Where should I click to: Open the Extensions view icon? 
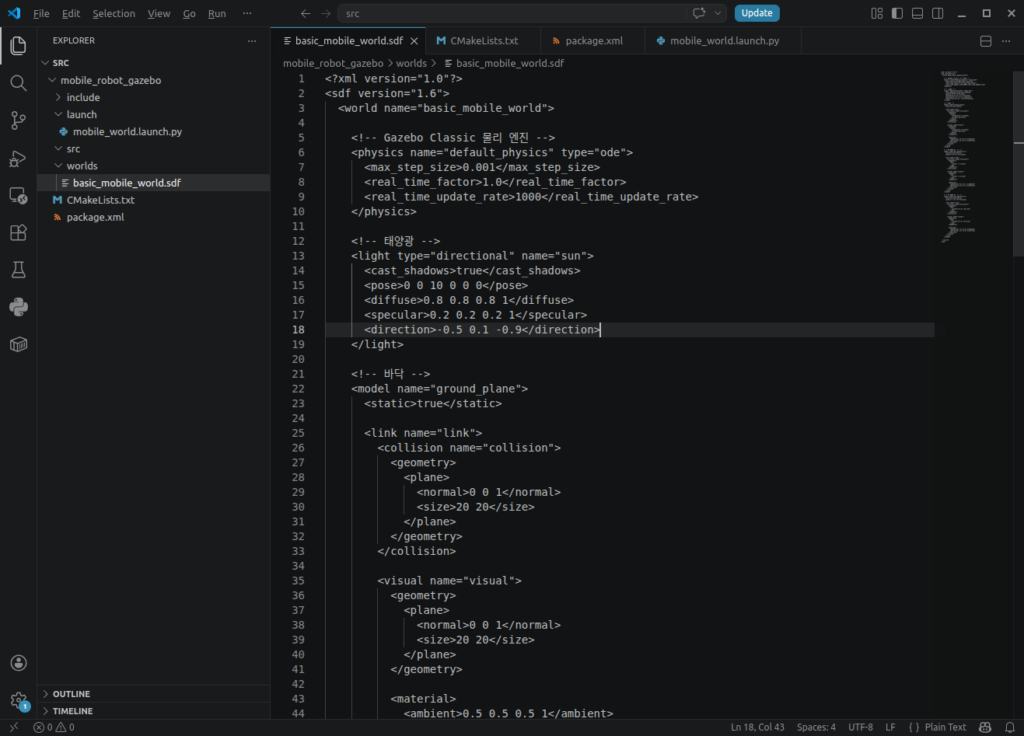(x=18, y=232)
